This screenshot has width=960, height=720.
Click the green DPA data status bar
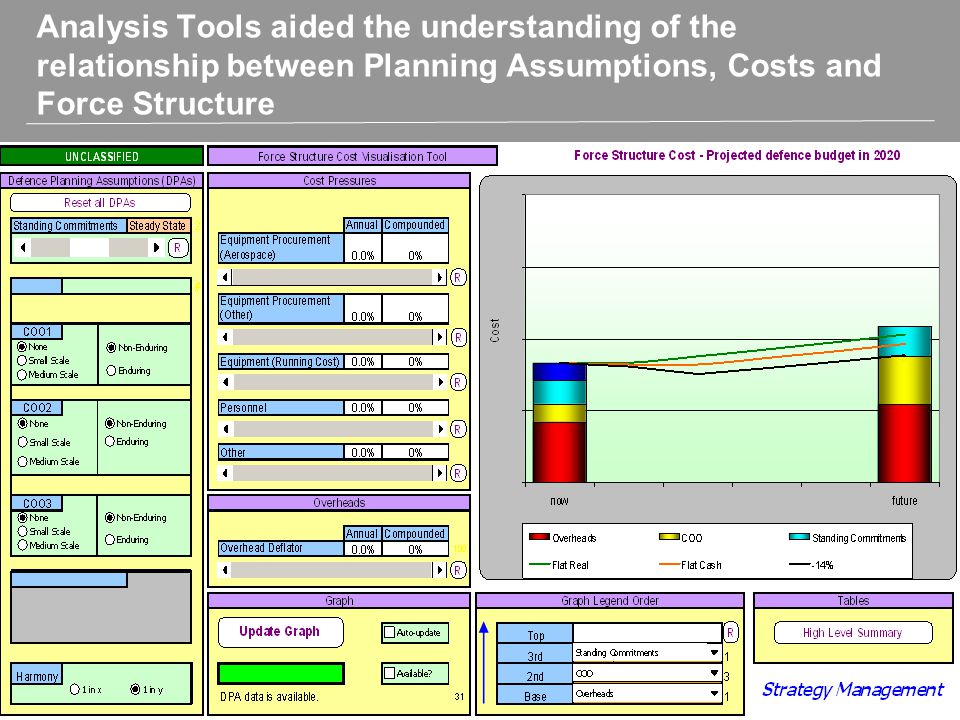click(x=281, y=673)
